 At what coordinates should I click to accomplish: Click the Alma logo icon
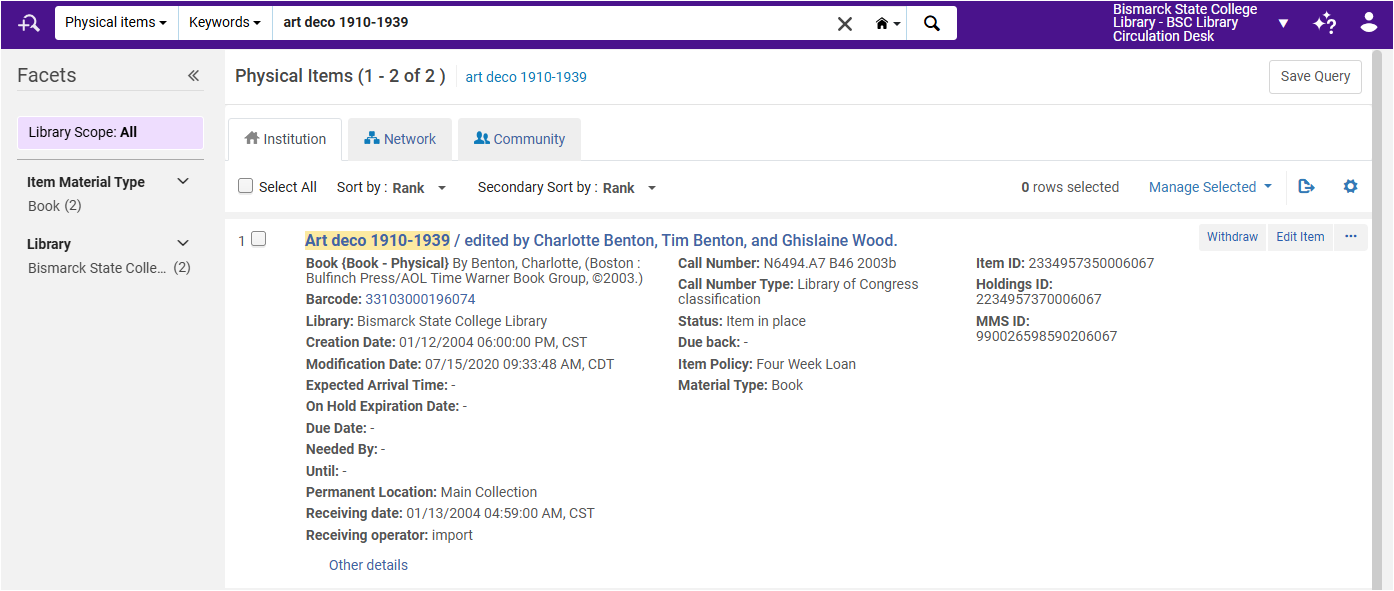click(28, 22)
